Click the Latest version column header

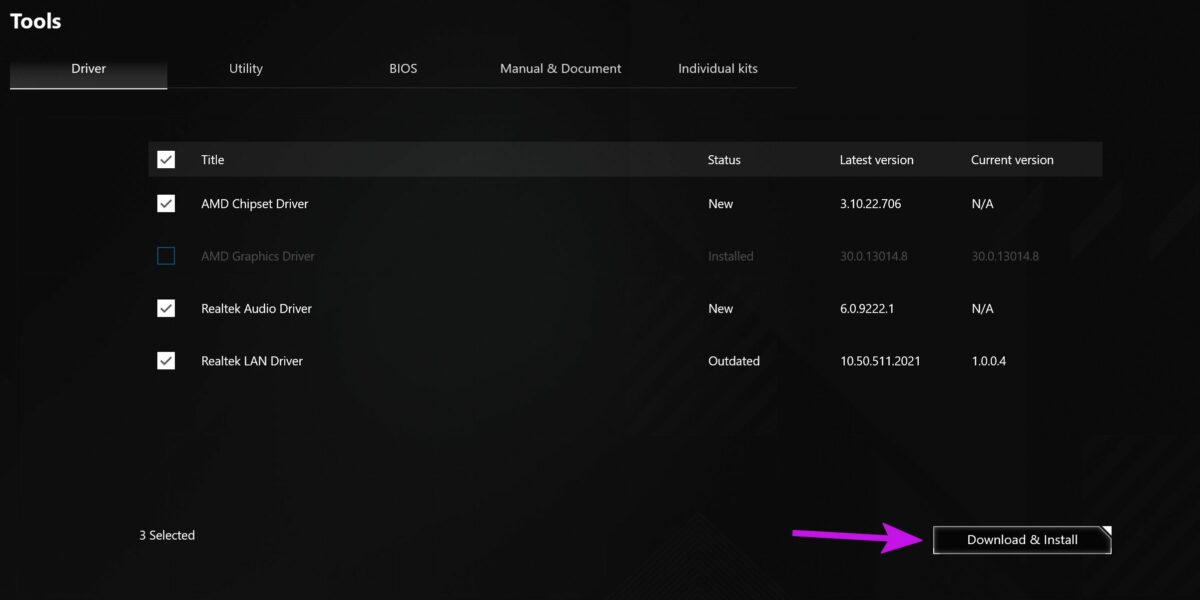[x=876, y=160]
